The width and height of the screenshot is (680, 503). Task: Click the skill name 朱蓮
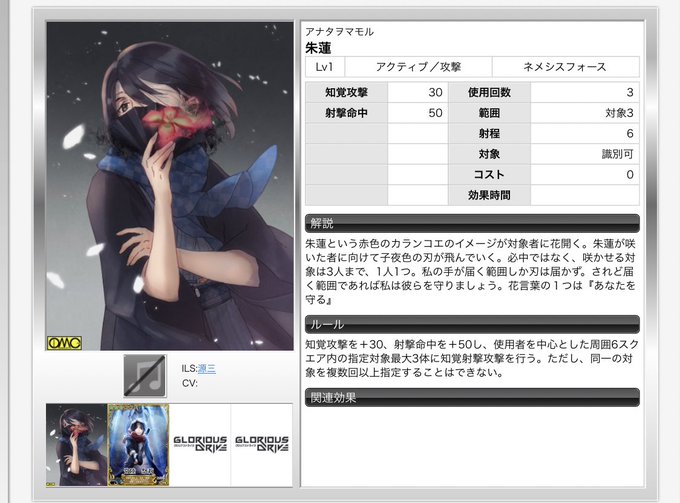(318, 48)
